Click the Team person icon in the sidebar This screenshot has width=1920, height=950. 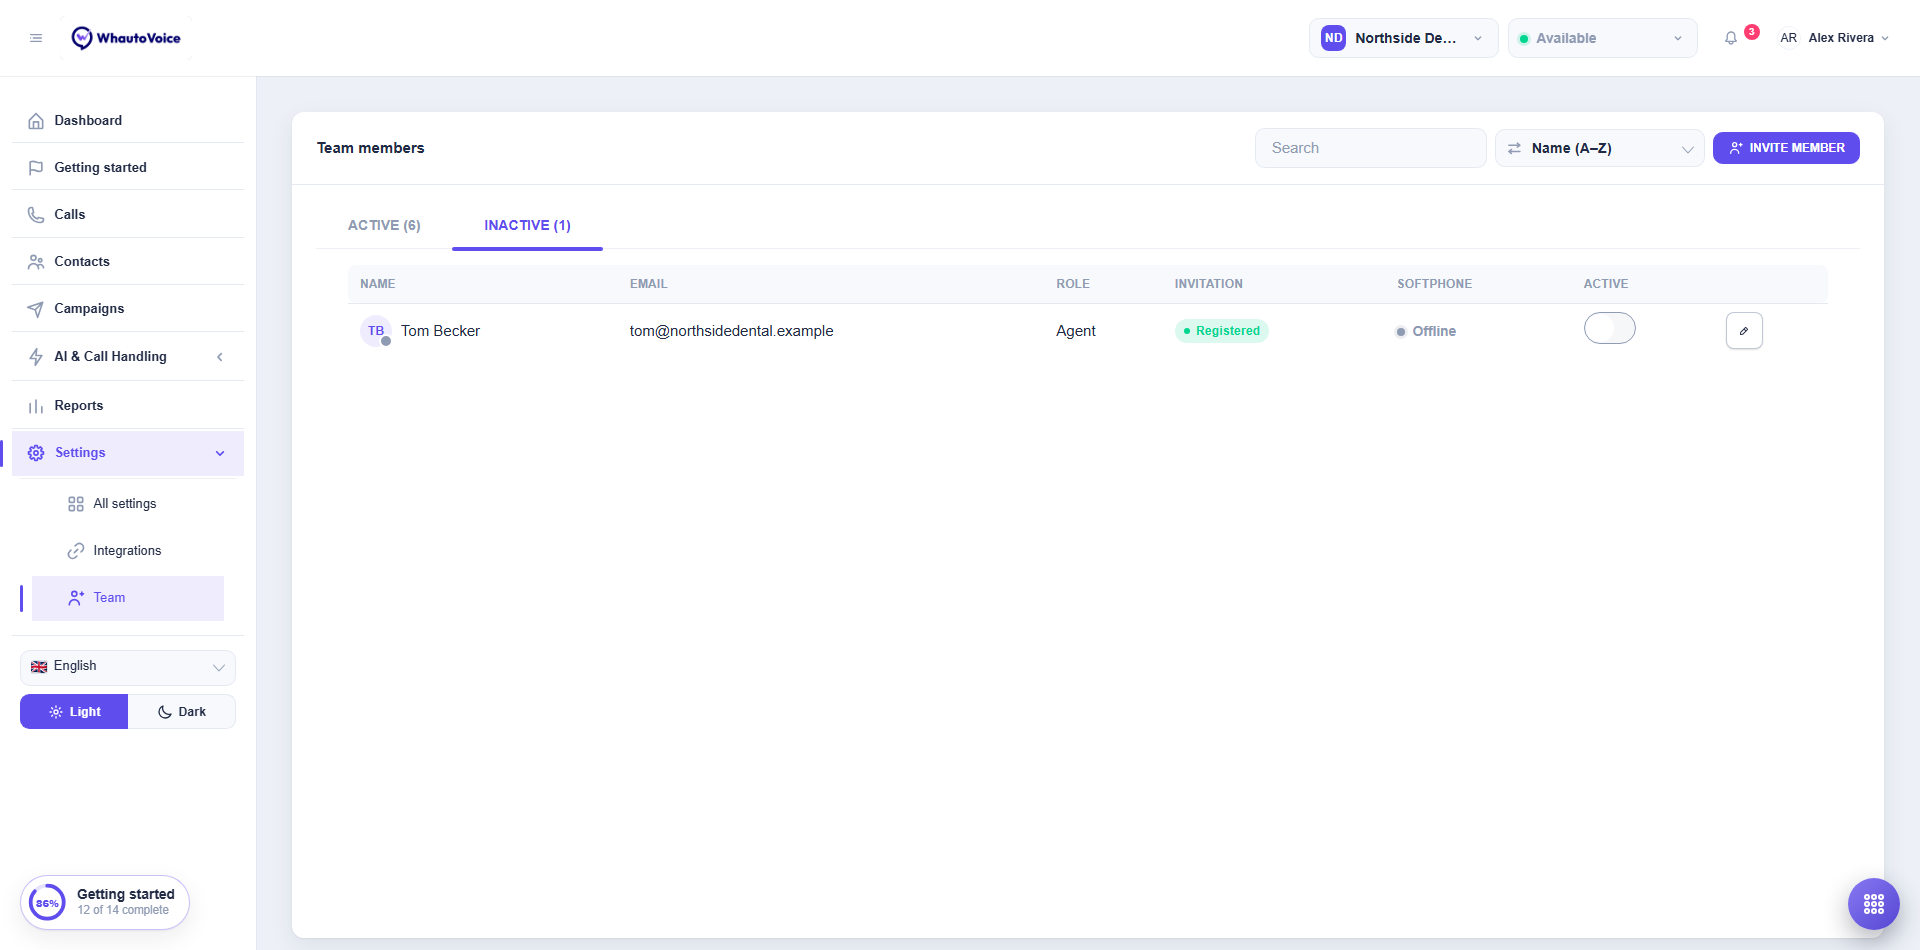point(76,598)
